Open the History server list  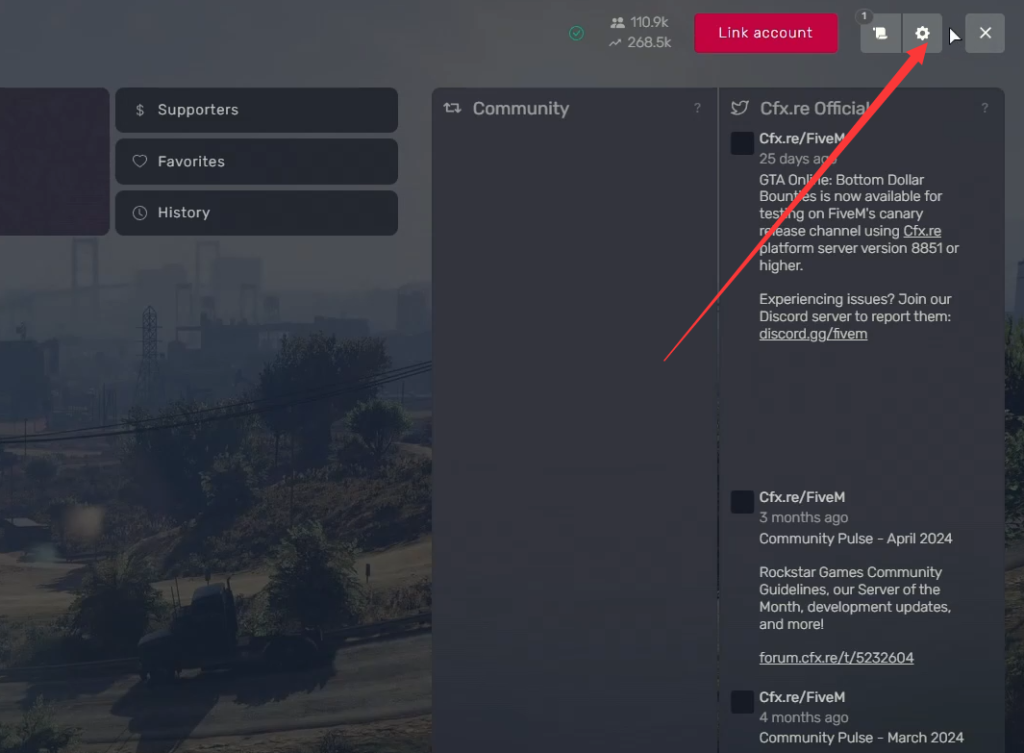pyautogui.click(x=257, y=213)
